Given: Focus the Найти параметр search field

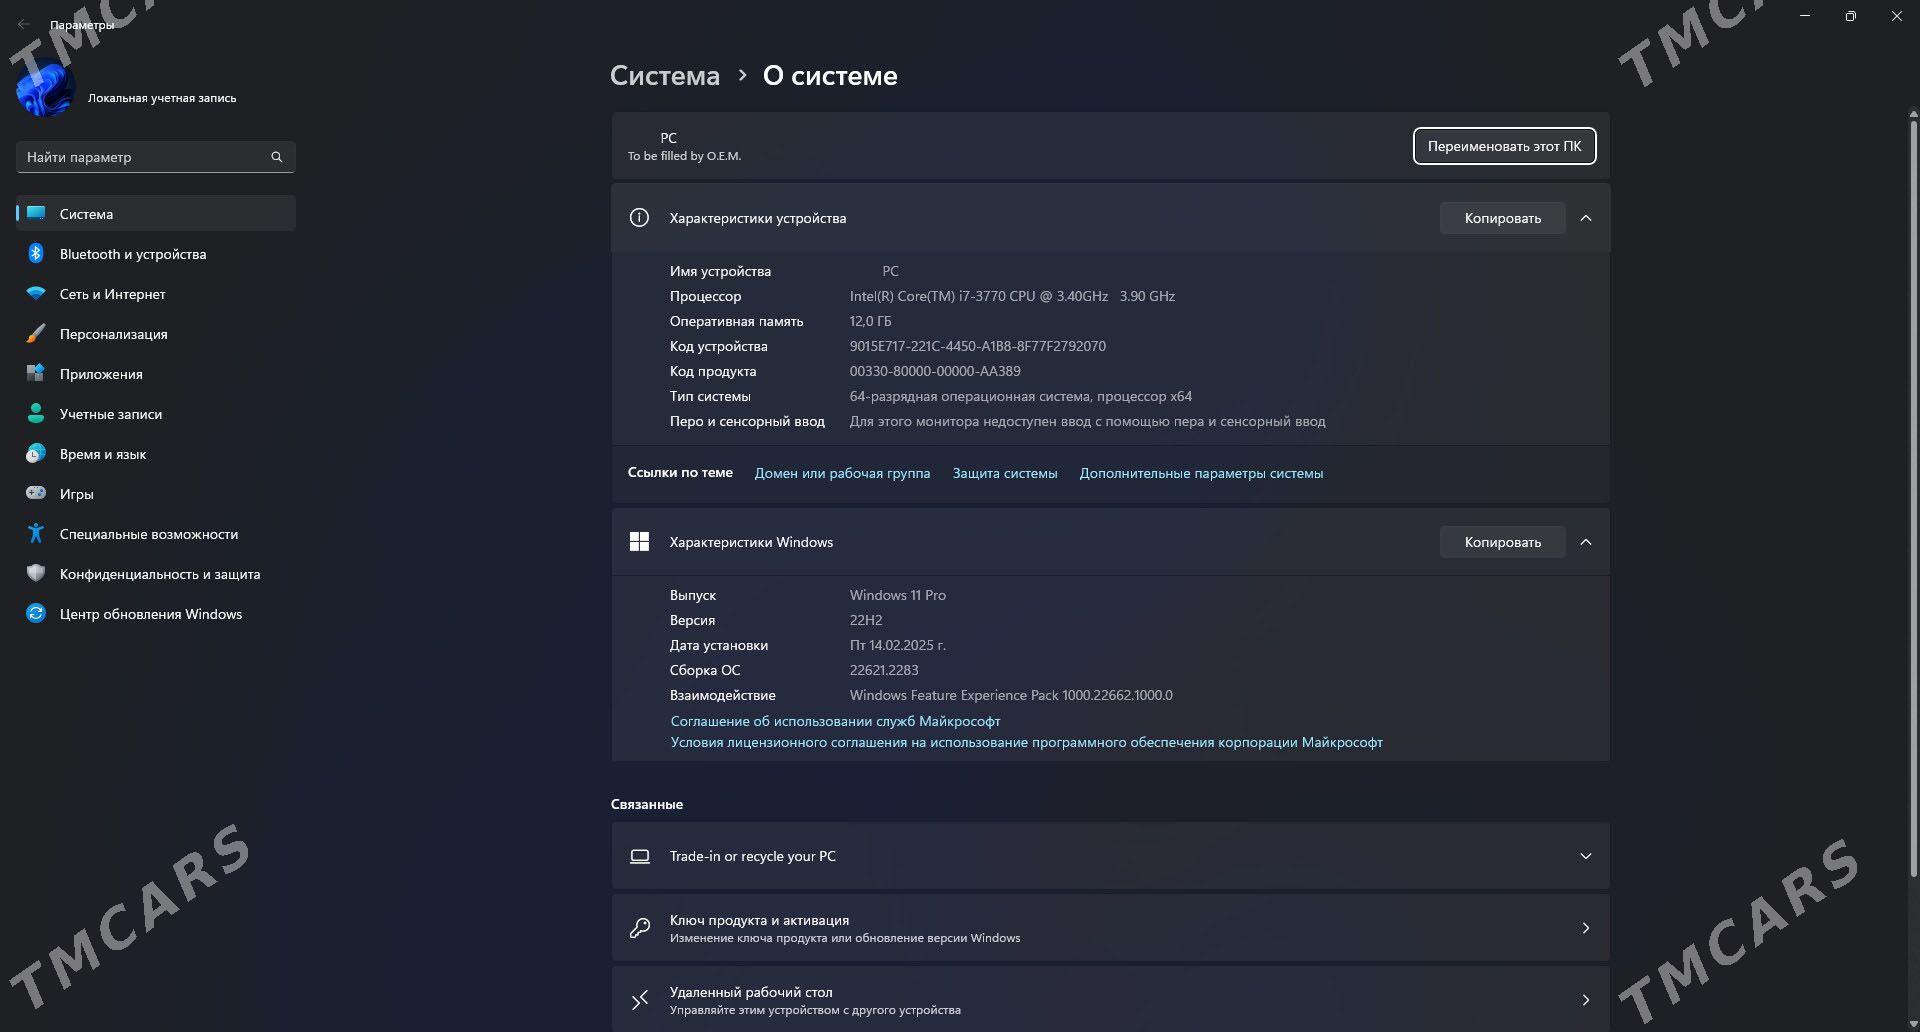Looking at the screenshot, I should [156, 157].
